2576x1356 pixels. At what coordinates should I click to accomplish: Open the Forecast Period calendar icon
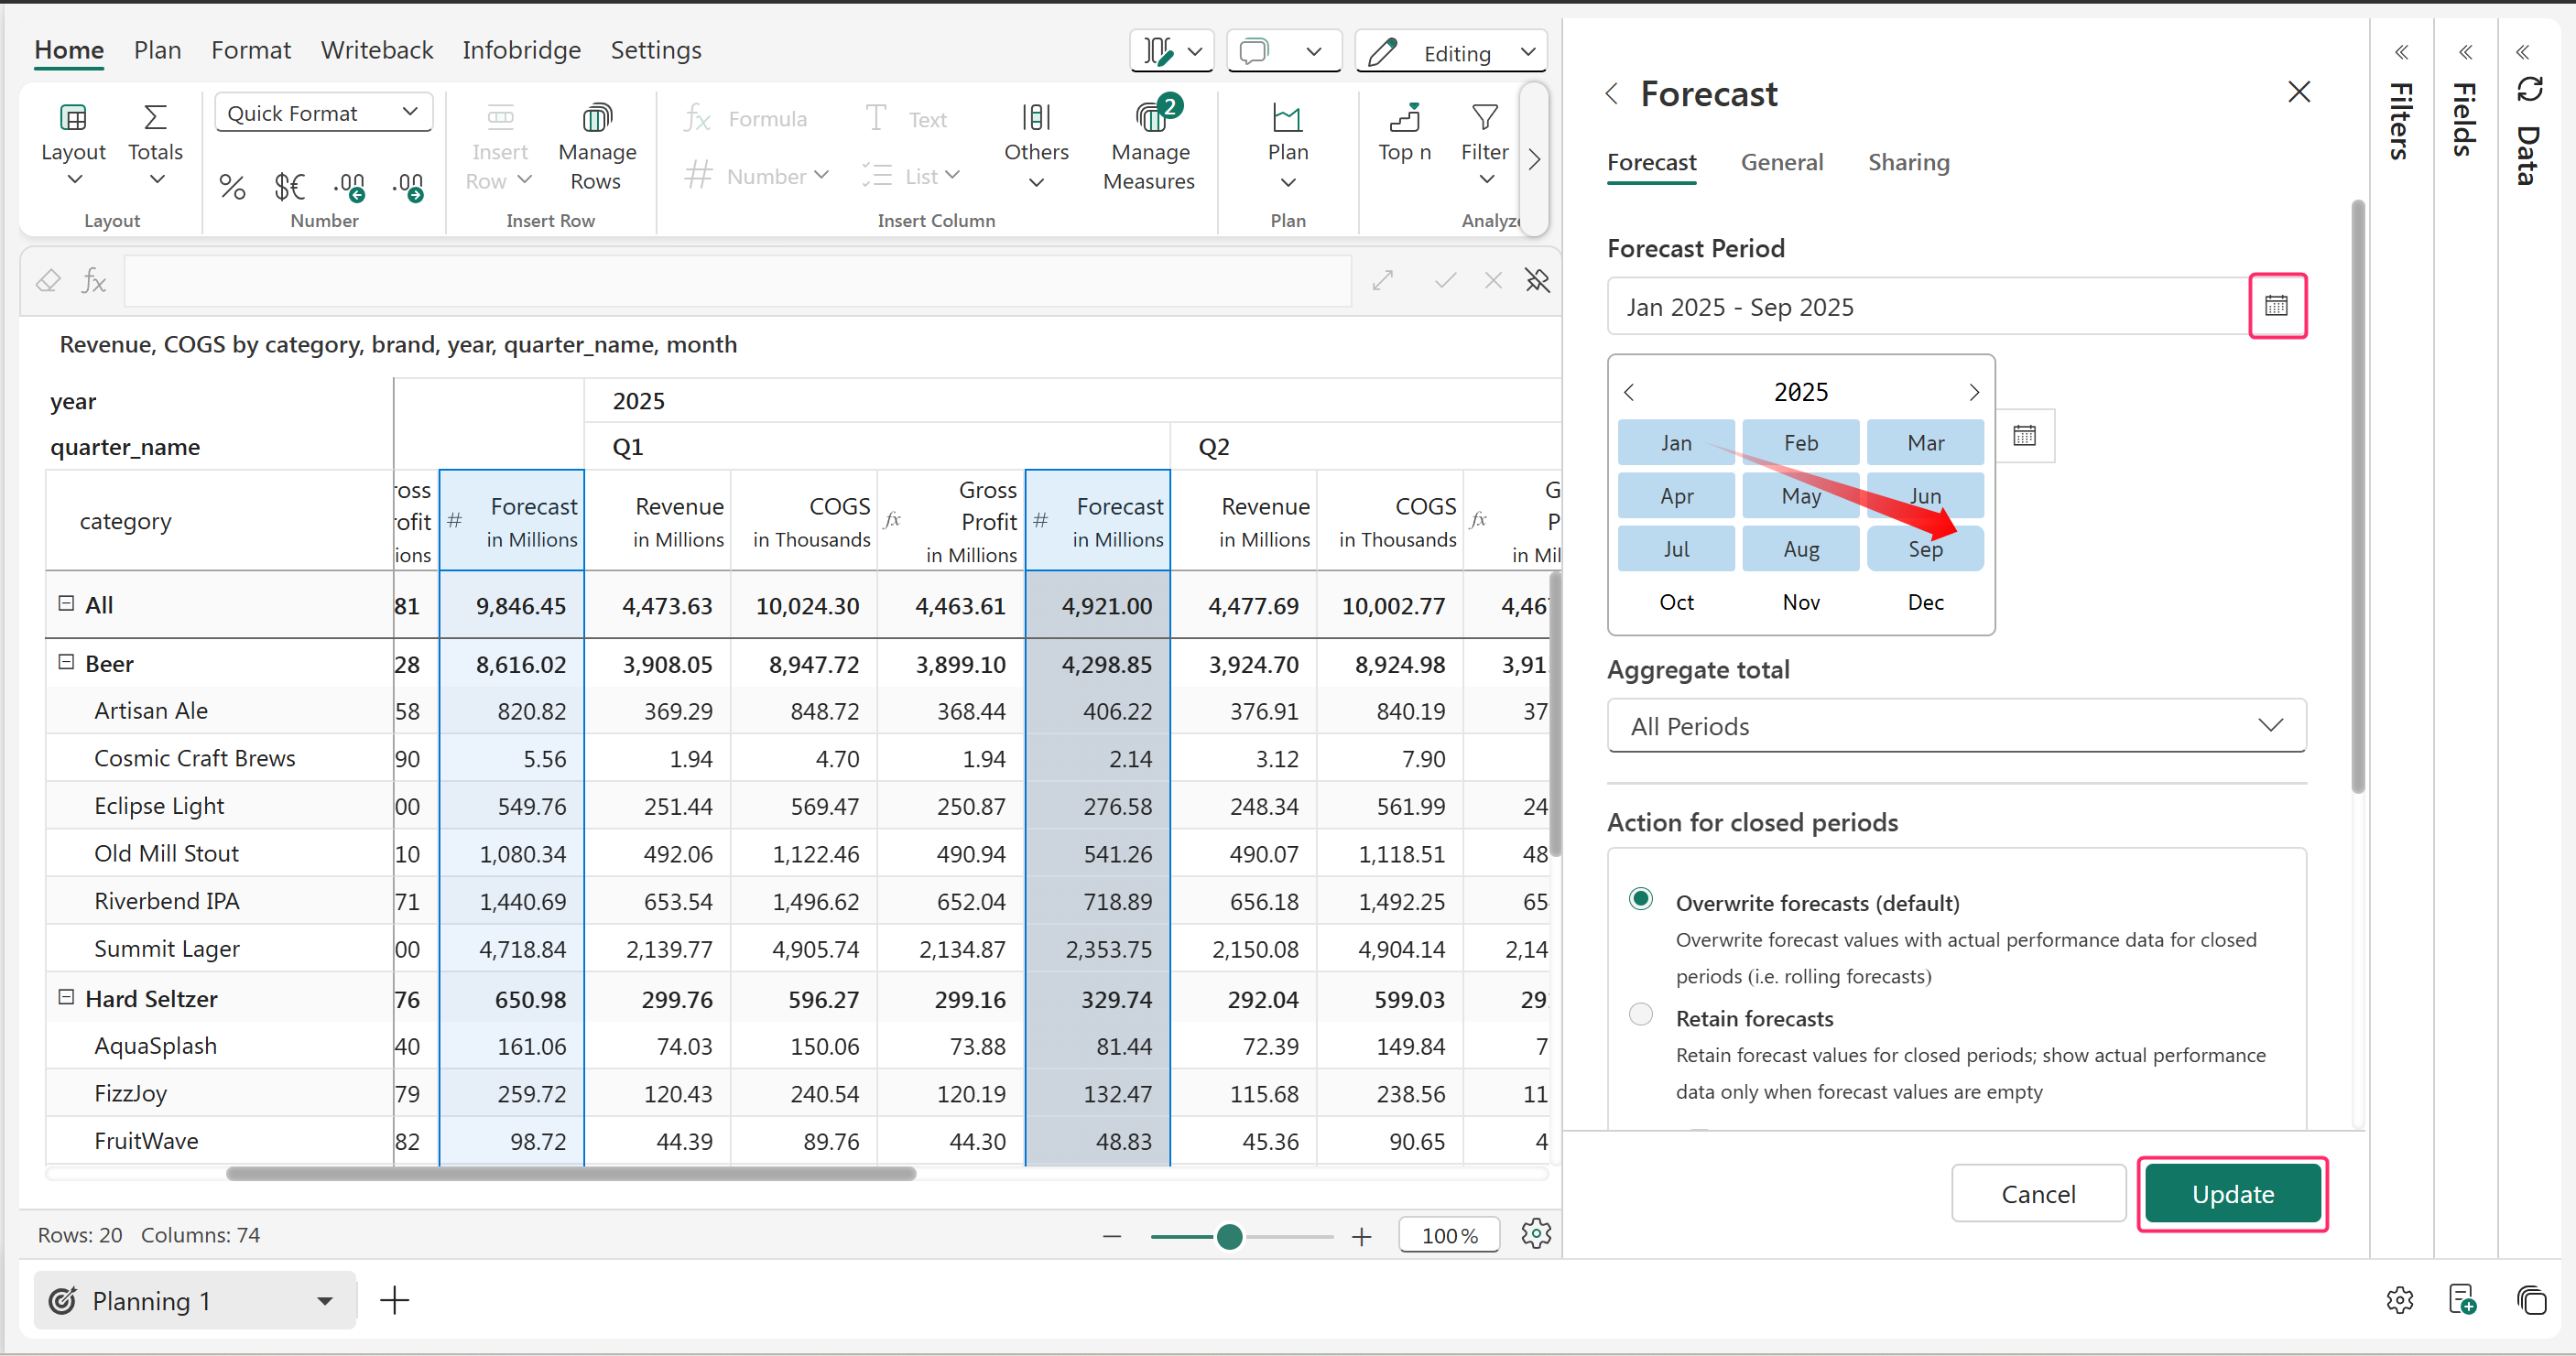click(2276, 306)
